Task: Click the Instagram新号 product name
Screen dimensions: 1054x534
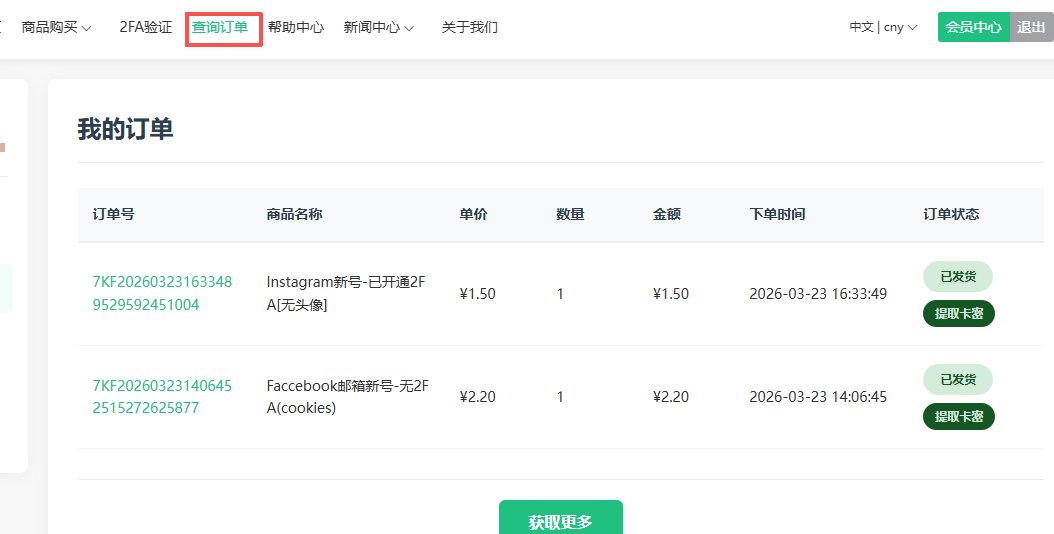Action: (x=345, y=293)
